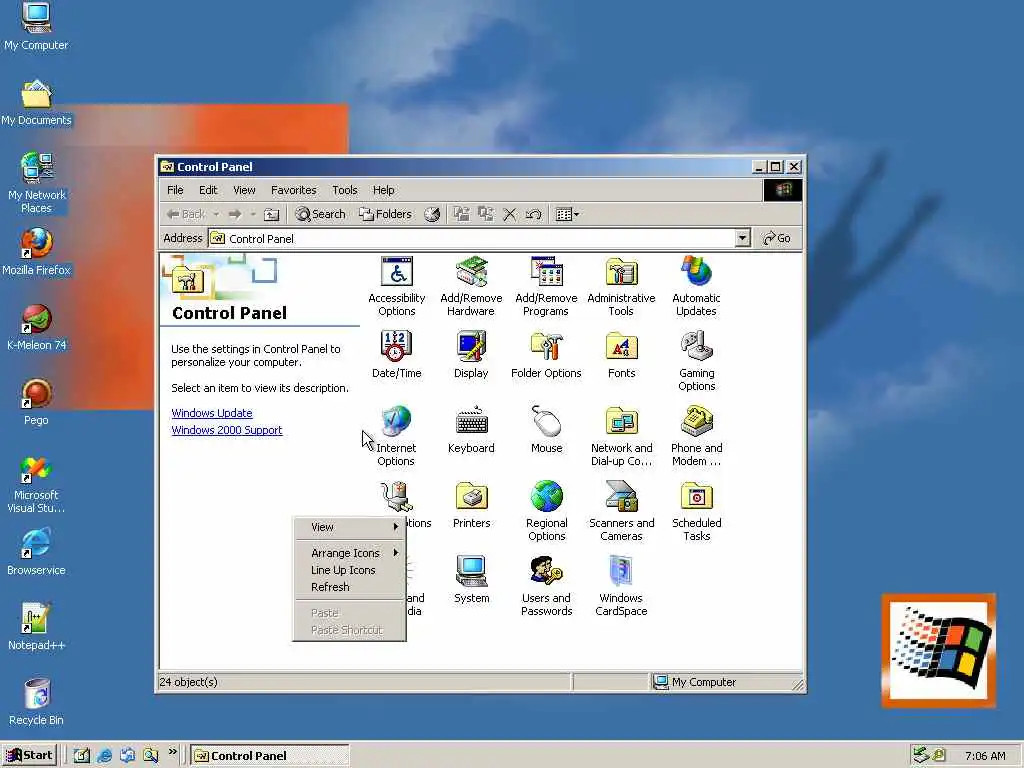Select the Control Panel taskbar button

tap(270, 756)
